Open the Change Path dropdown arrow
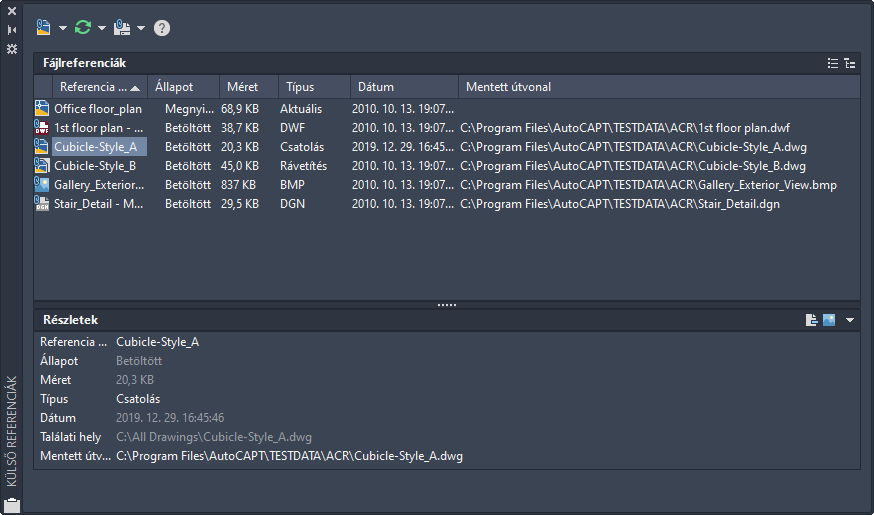Viewport: 874px width, 515px height. point(141,28)
